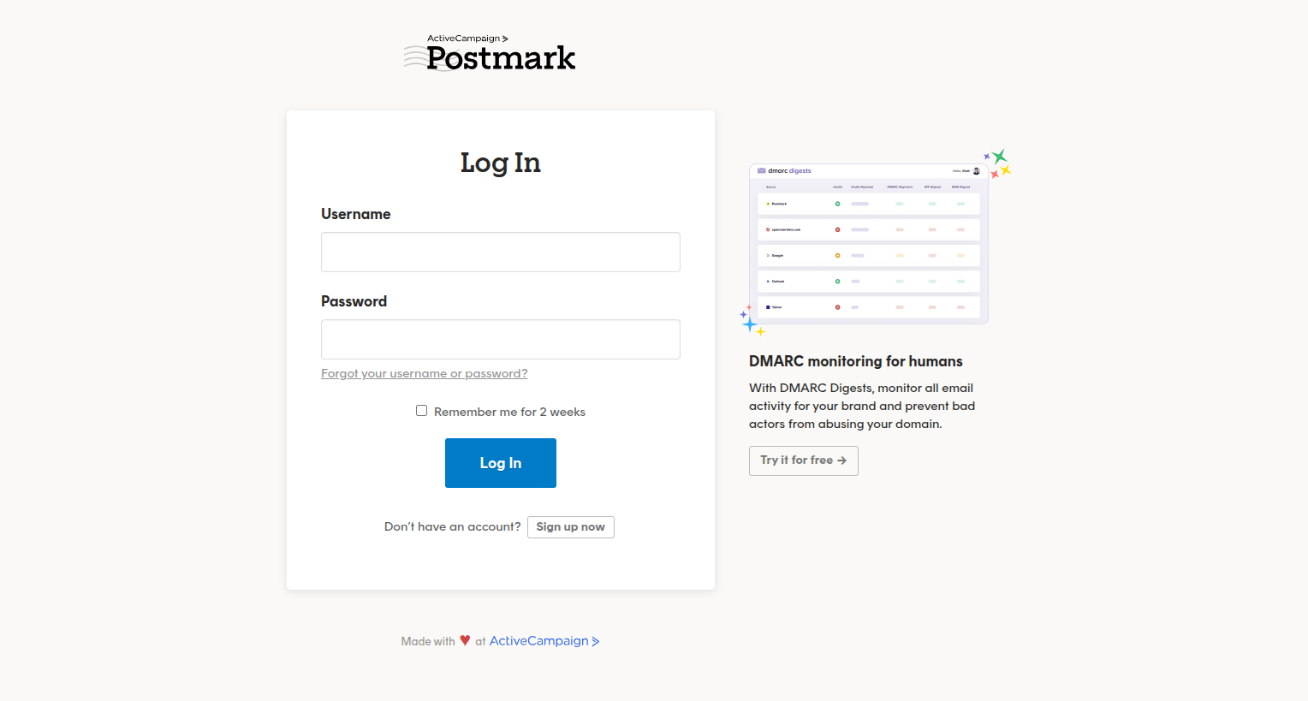This screenshot has width=1308, height=701.
Task: Open the Forgot your username or password link
Action: tap(423, 372)
